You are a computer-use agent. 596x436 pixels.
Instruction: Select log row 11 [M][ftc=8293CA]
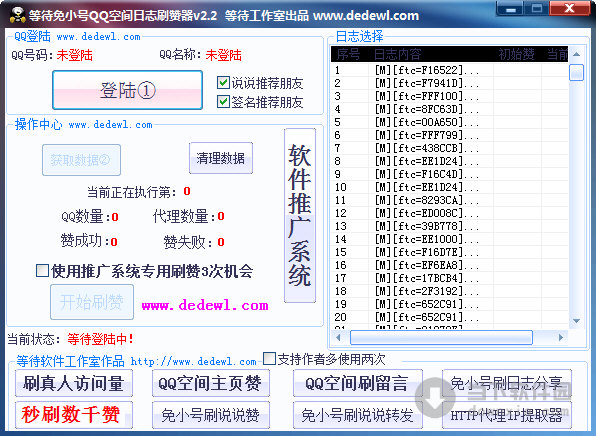(x=450, y=200)
